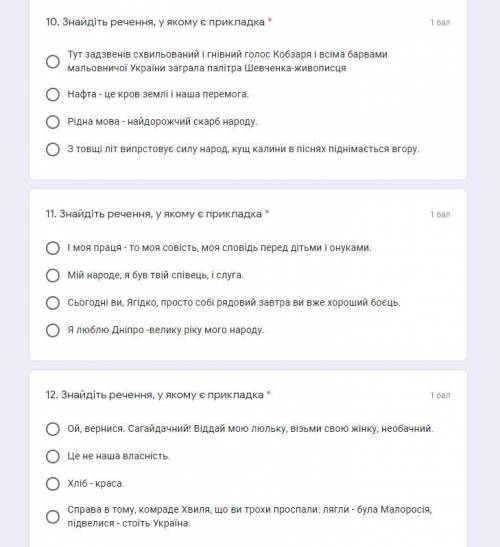The height and width of the screenshot is (547, 500).
Task: Click the '1 бал' label of question 12
Action: coord(440,395)
